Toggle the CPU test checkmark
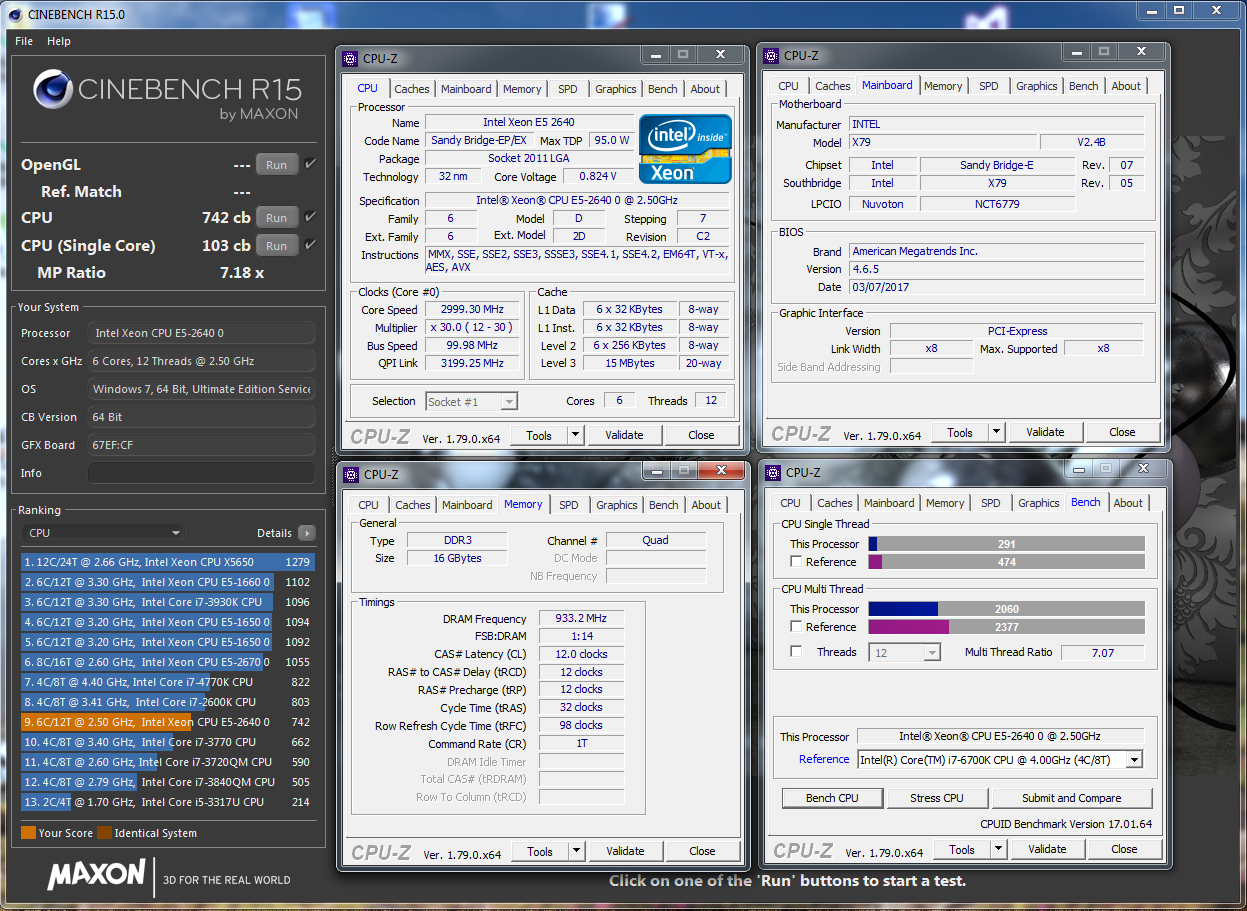Screen dimensions: 1247x911 coord(310,217)
